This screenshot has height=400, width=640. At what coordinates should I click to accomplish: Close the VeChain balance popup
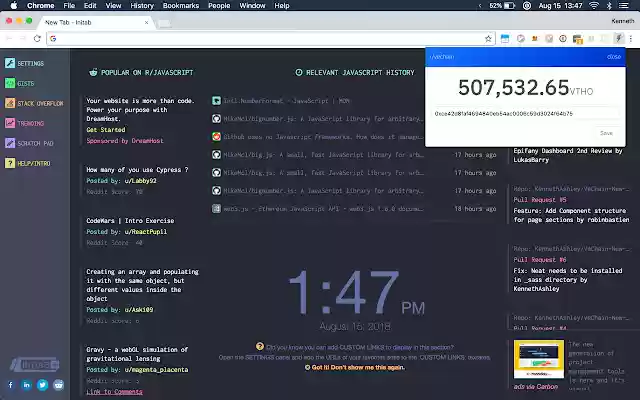[613, 57]
